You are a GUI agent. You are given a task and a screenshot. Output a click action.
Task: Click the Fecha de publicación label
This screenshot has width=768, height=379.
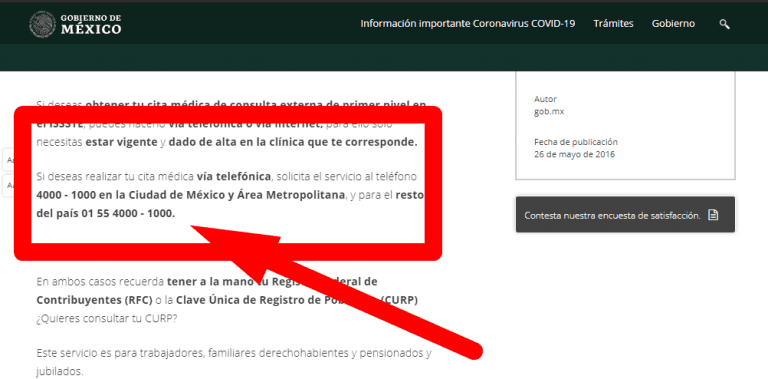click(576, 142)
